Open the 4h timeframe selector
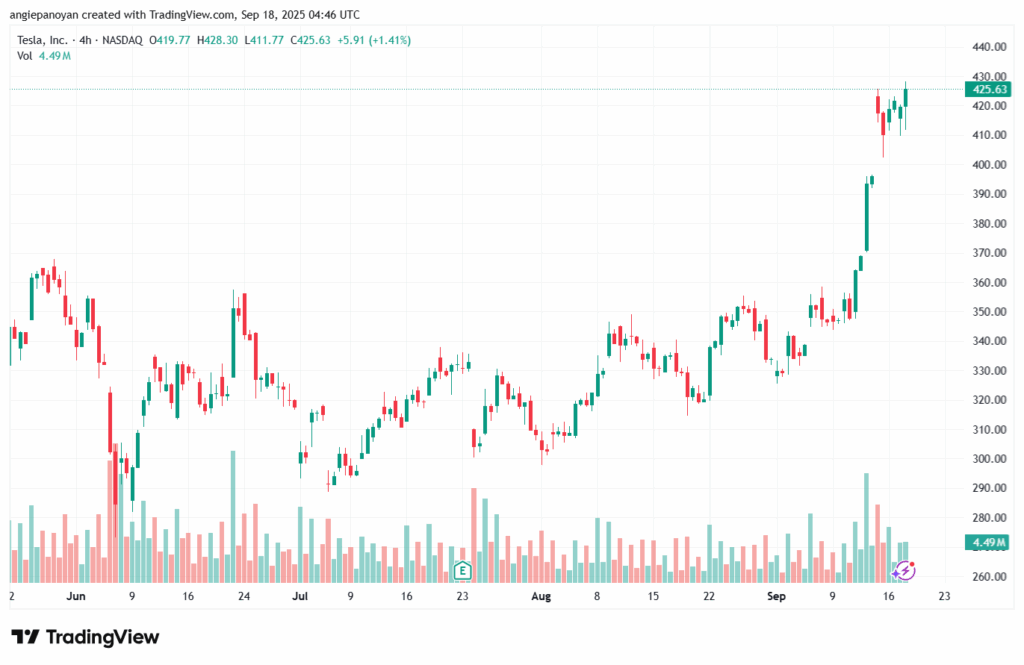The image size is (1024, 665). pyautogui.click(x=85, y=41)
